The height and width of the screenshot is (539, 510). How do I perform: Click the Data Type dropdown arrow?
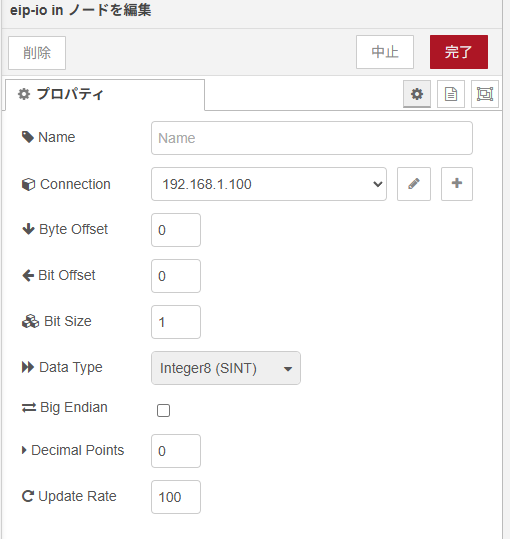[x=288, y=369]
